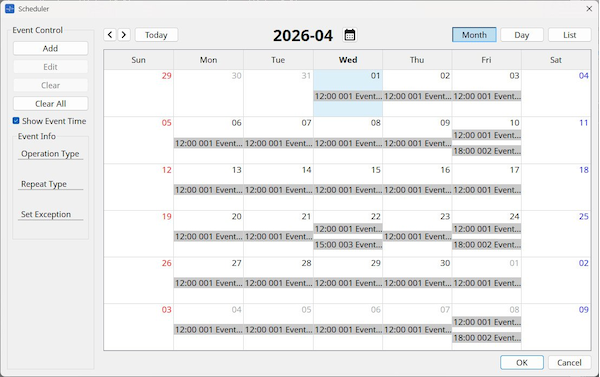Click the disabled Edit button
600x377 pixels.
pos(51,67)
